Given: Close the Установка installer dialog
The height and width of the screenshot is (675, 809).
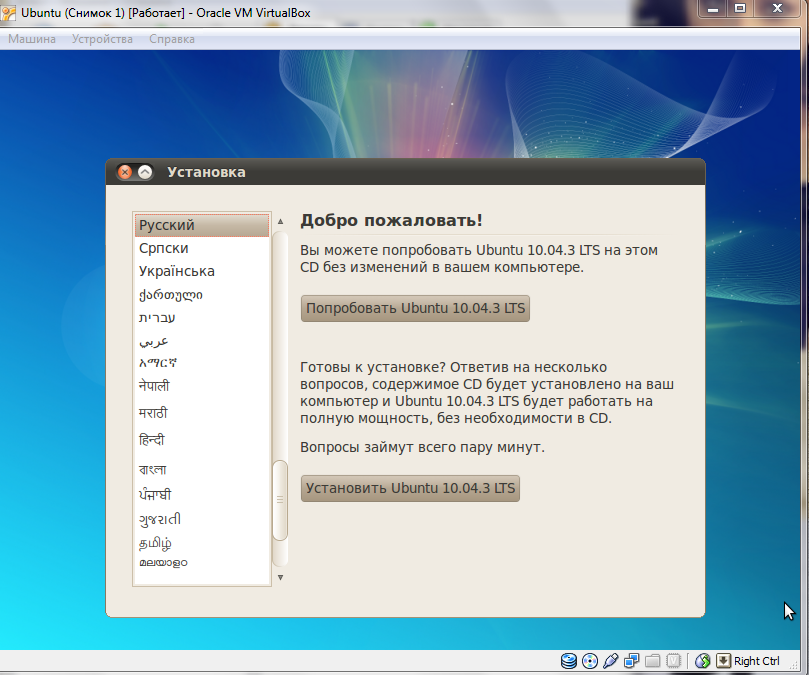Looking at the screenshot, I should [124, 172].
